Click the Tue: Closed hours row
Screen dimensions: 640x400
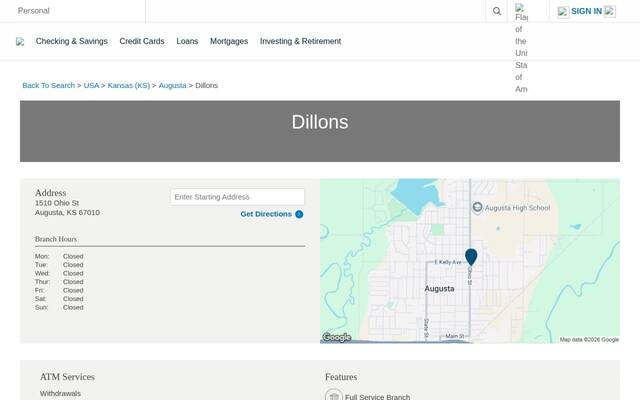[59, 265]
